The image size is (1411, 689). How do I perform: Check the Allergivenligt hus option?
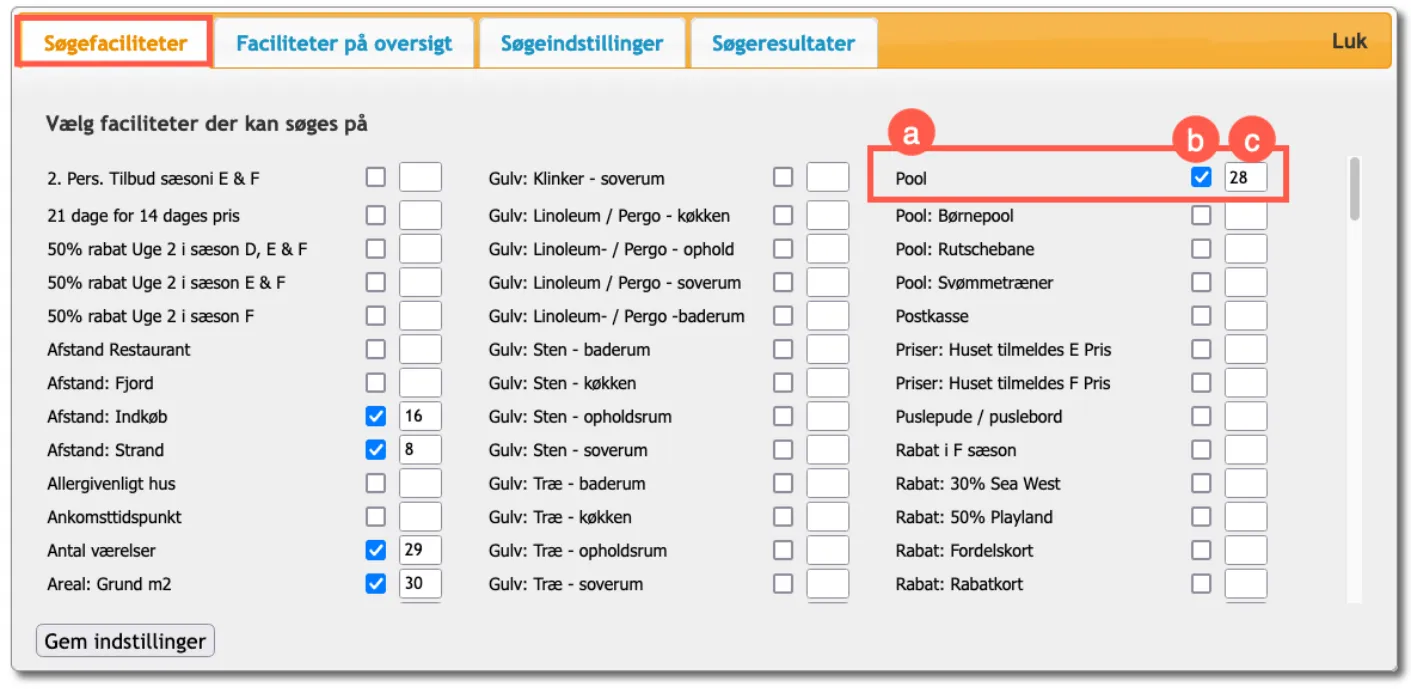click(375, 483)
